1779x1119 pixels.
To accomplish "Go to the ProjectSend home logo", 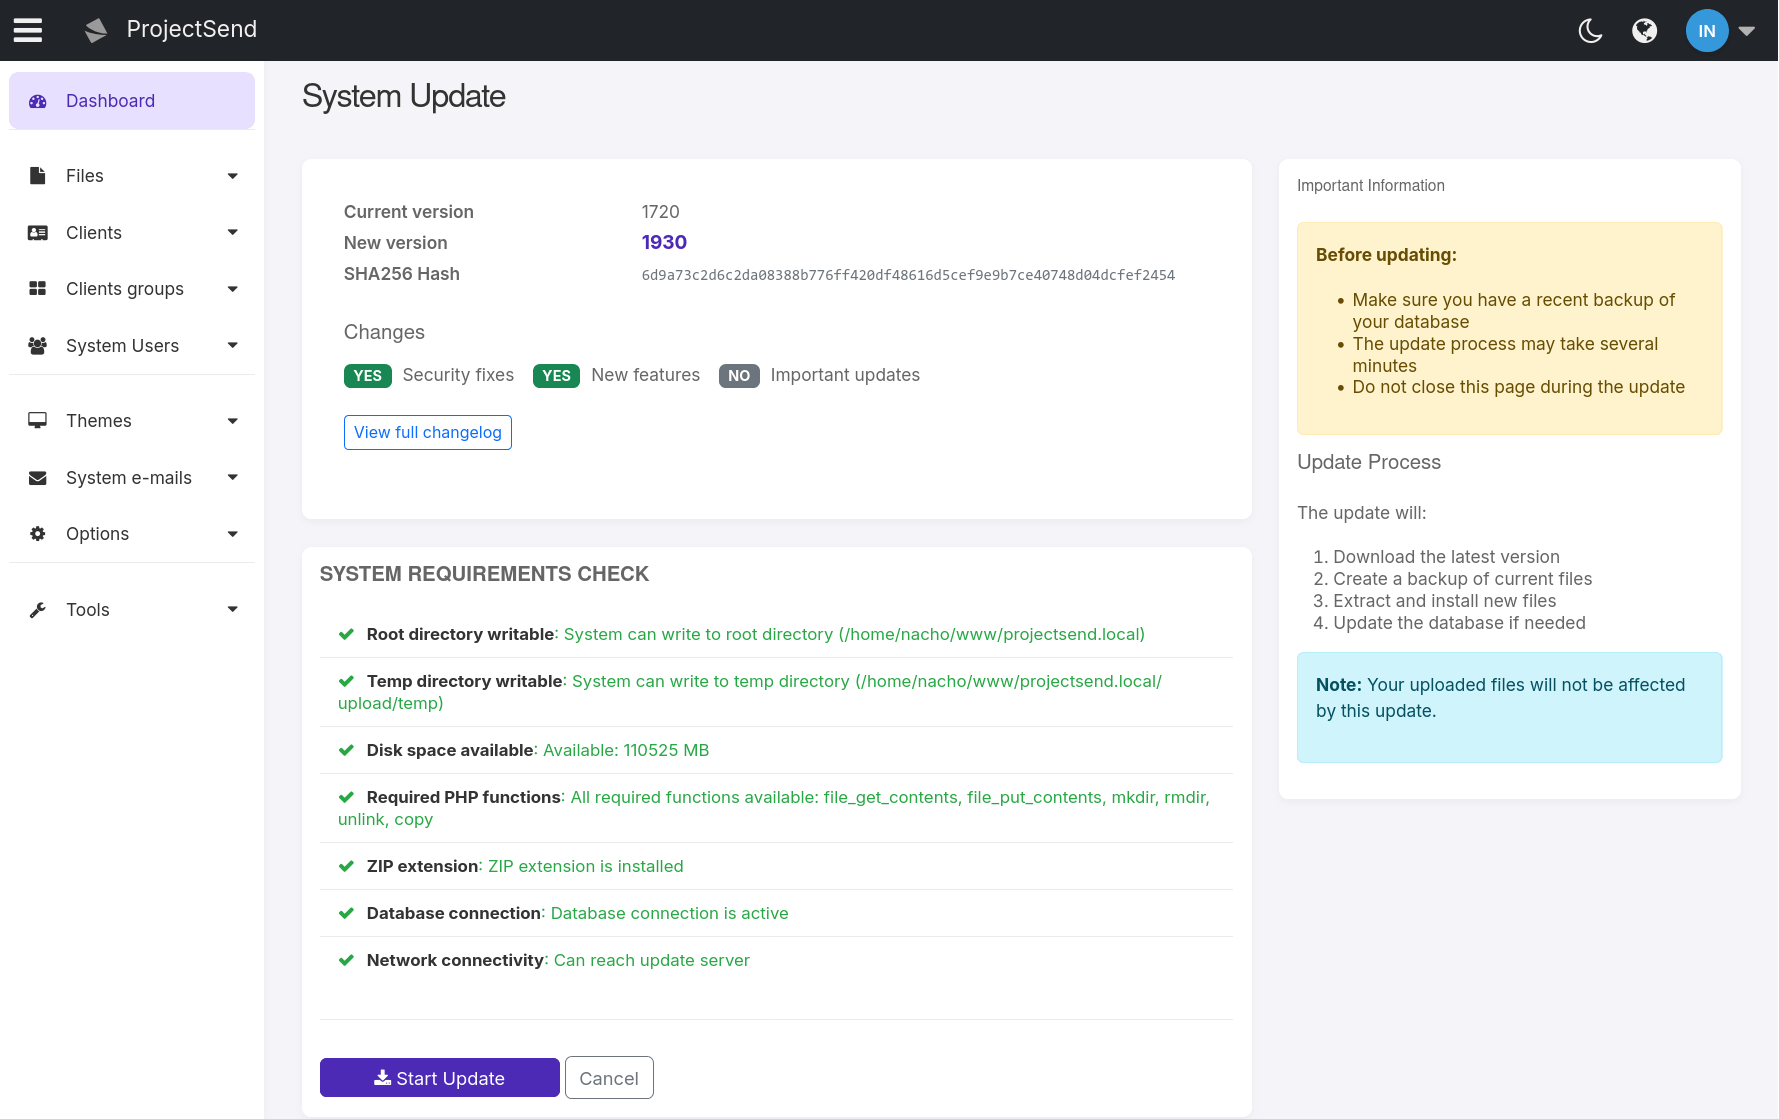I will click(x=170, y=29).
